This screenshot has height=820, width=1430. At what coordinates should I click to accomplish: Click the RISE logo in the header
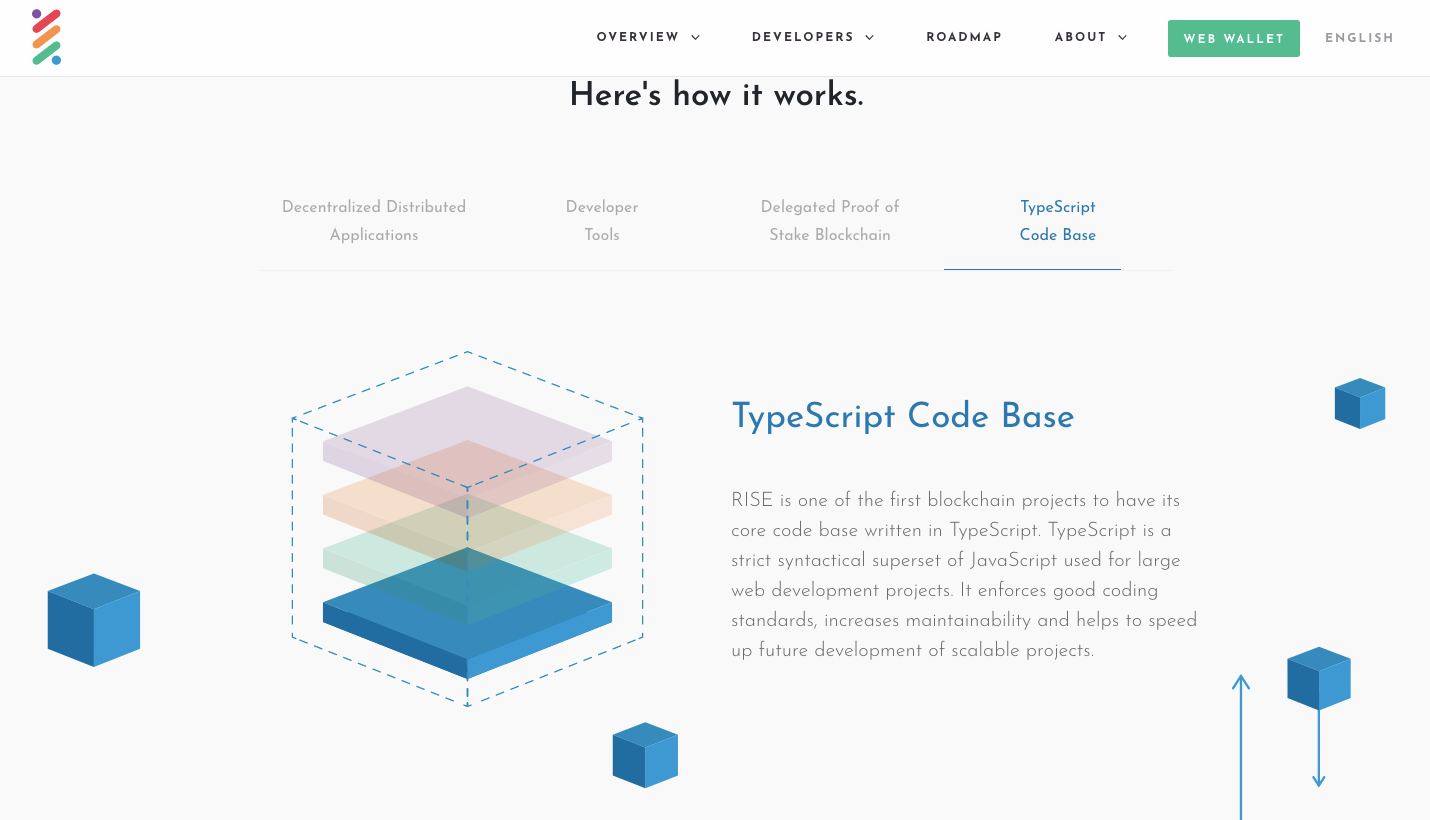coord(47,37)
